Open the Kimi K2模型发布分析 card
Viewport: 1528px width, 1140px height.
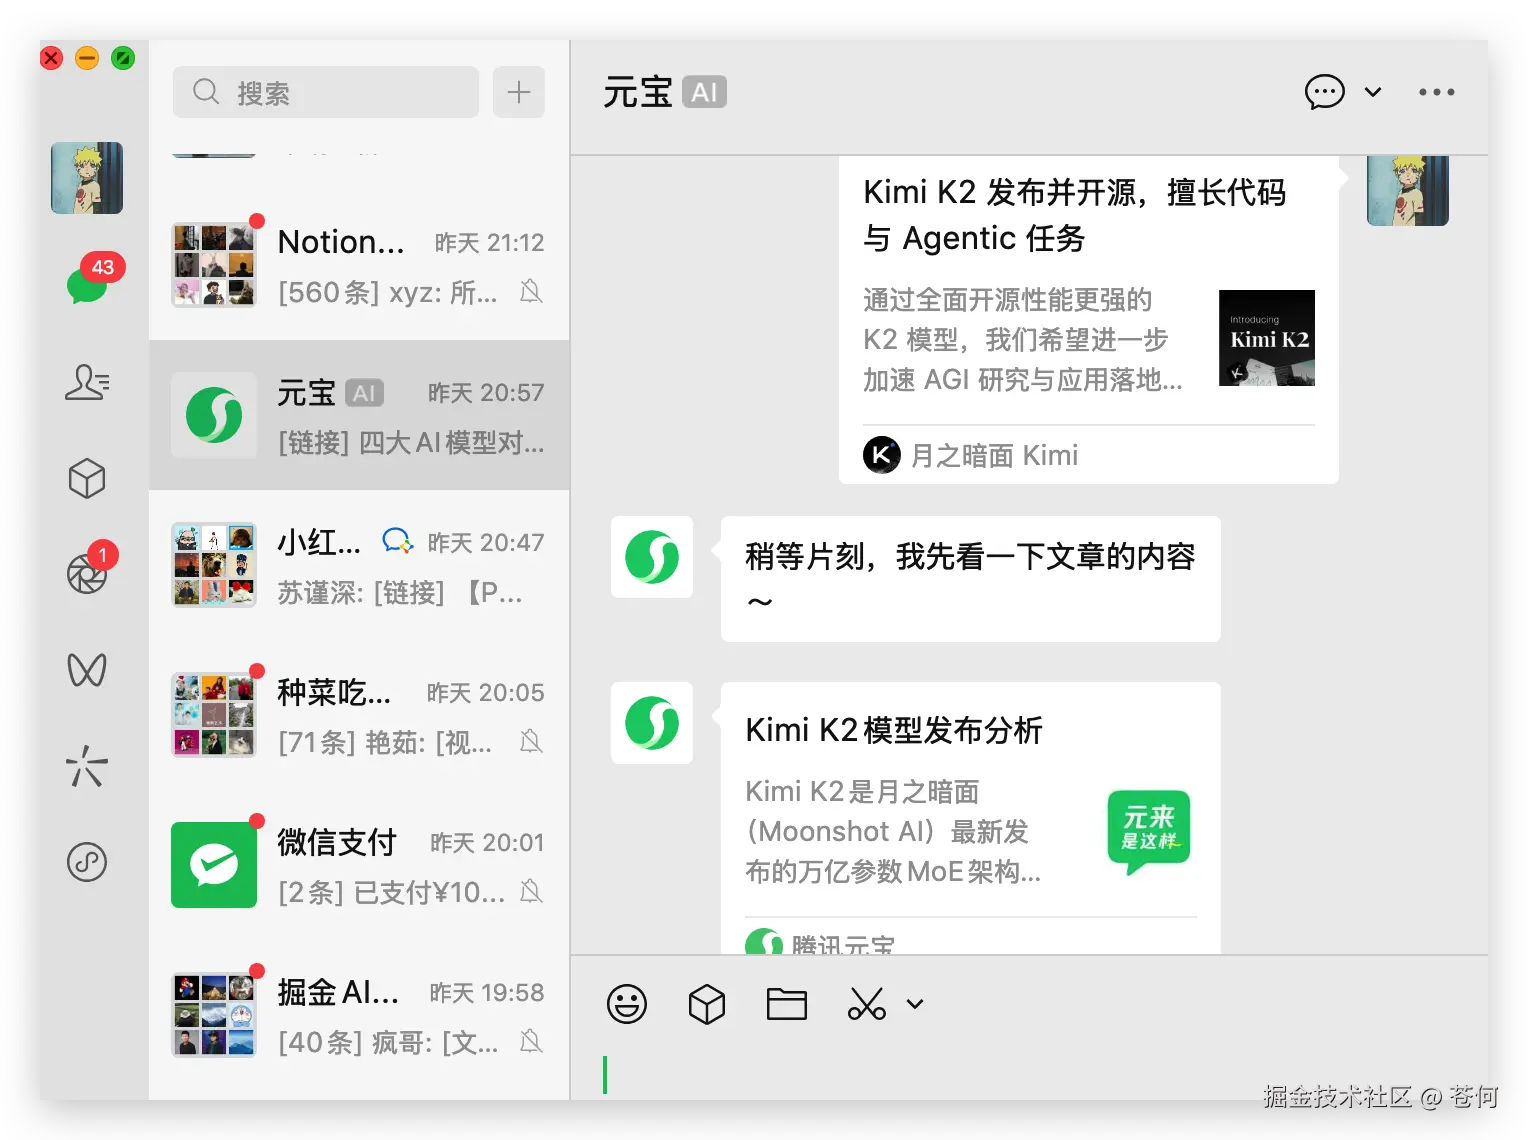tap(970, 818)
